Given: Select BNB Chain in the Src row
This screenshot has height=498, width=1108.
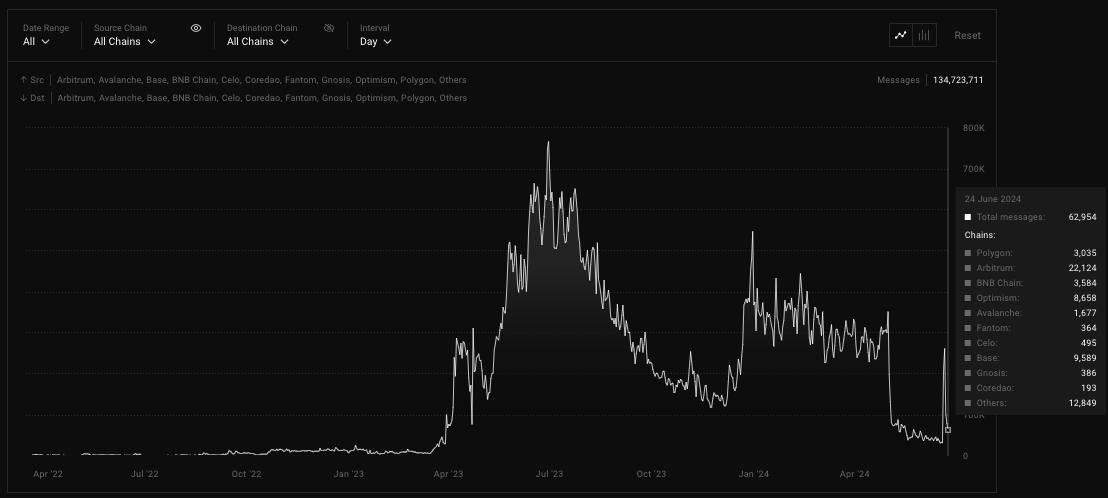Looking at the screenshot, I should (194, 80).
